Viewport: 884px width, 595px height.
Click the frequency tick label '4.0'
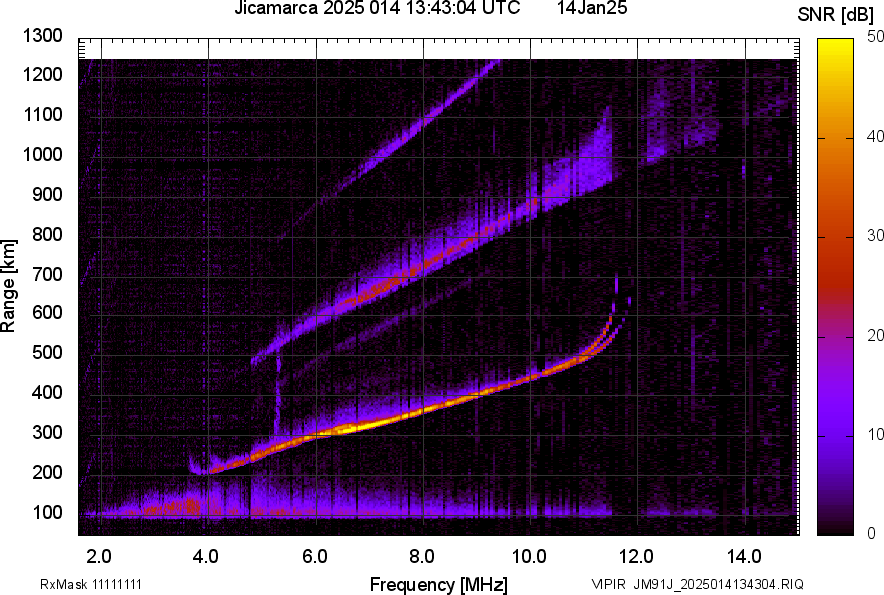click(205, 557)
